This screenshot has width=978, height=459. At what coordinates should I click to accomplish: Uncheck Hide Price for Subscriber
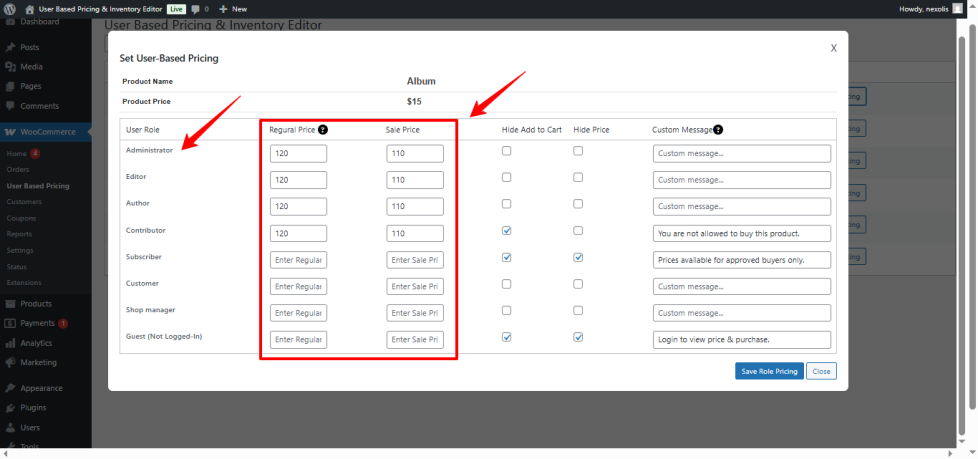578,257
